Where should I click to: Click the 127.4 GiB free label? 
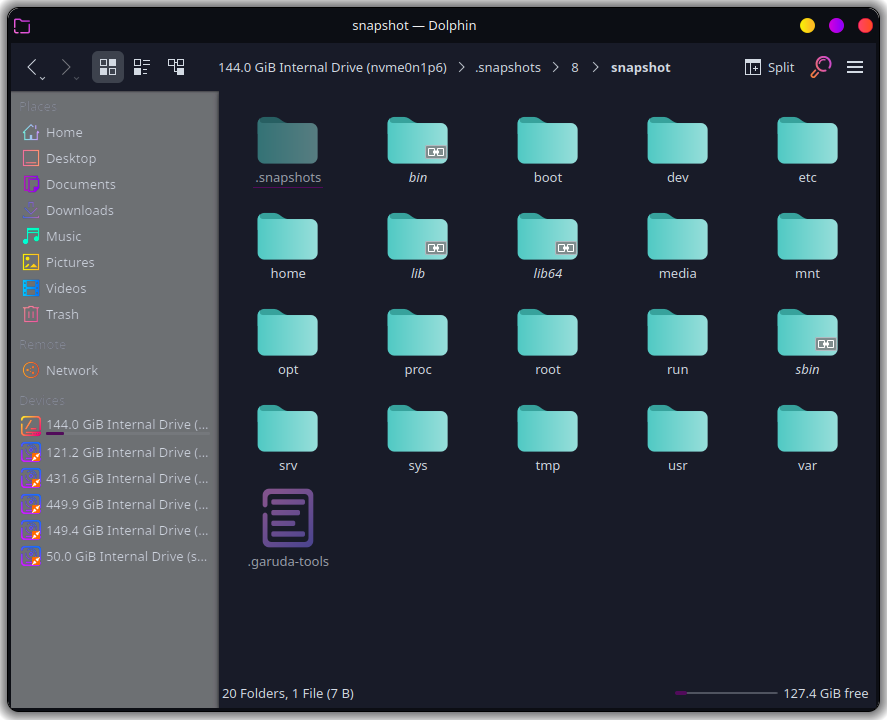[x=826, y=693]
